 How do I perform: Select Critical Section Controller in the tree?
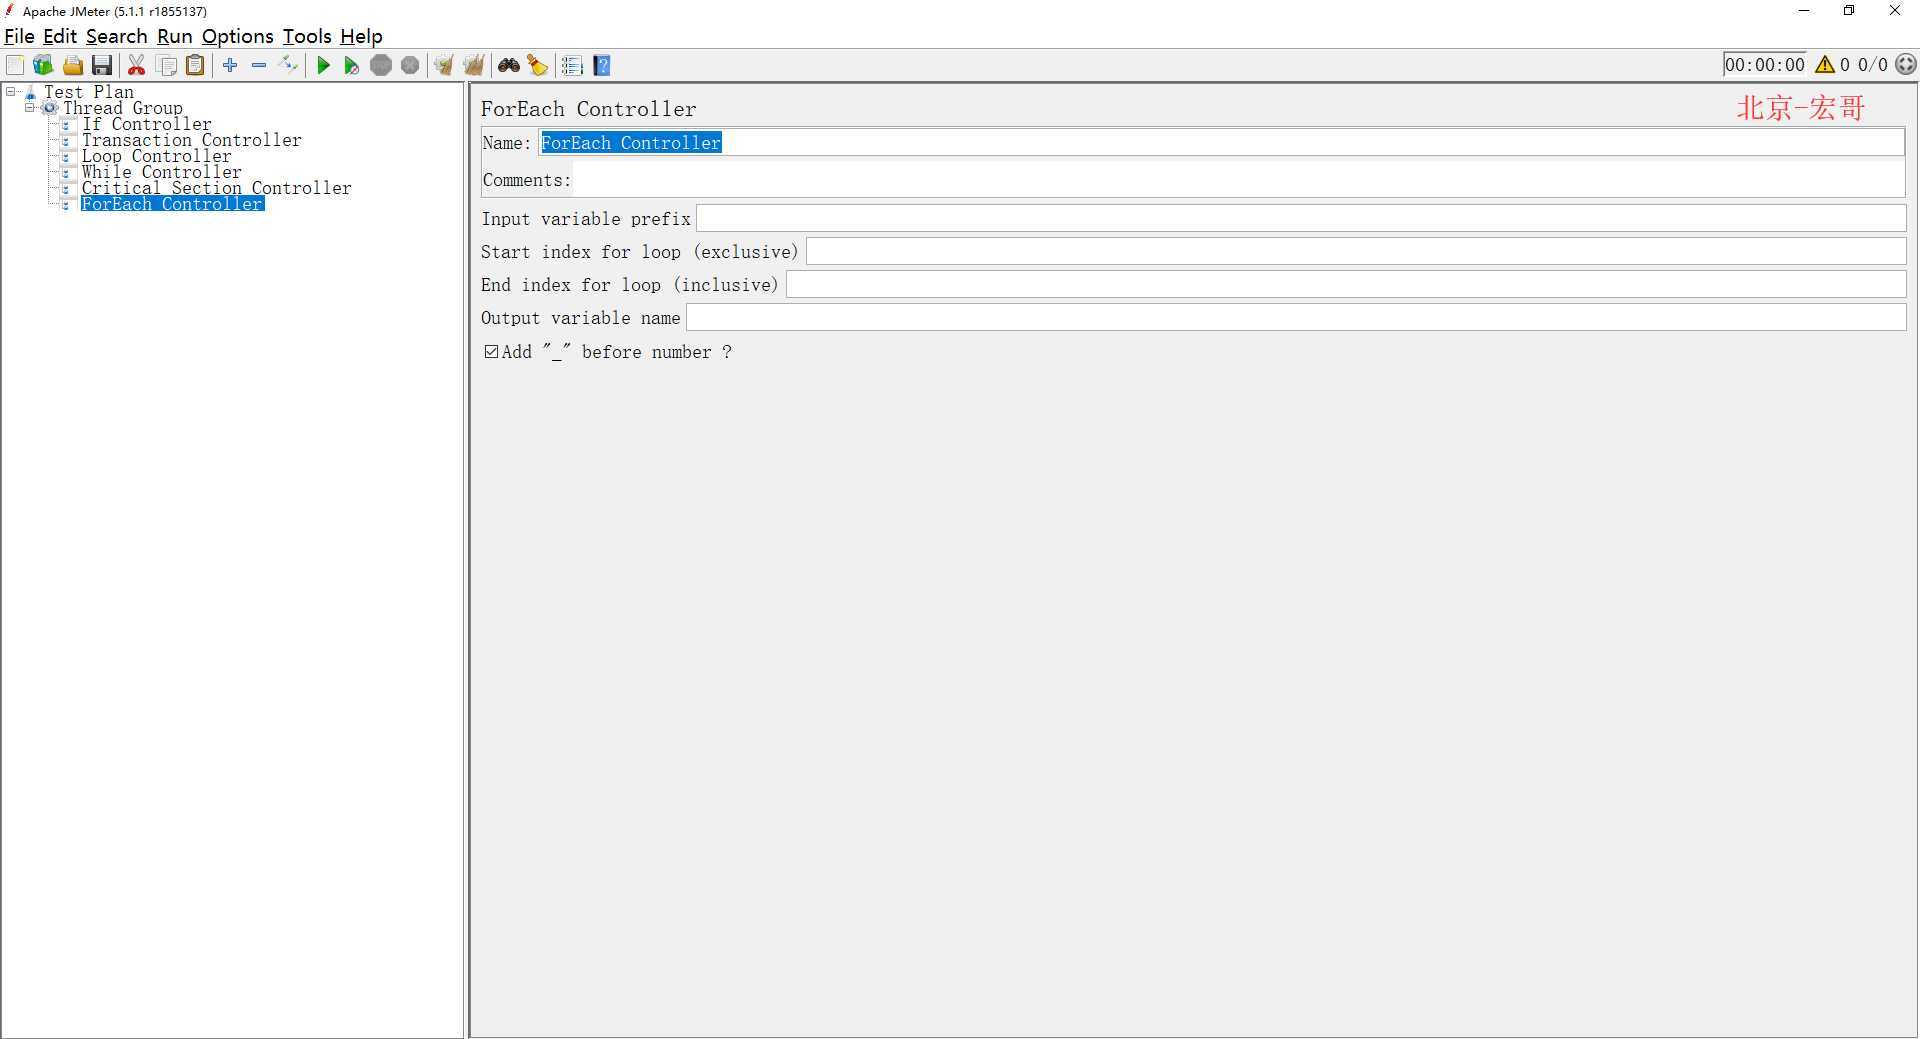(217, 188)
